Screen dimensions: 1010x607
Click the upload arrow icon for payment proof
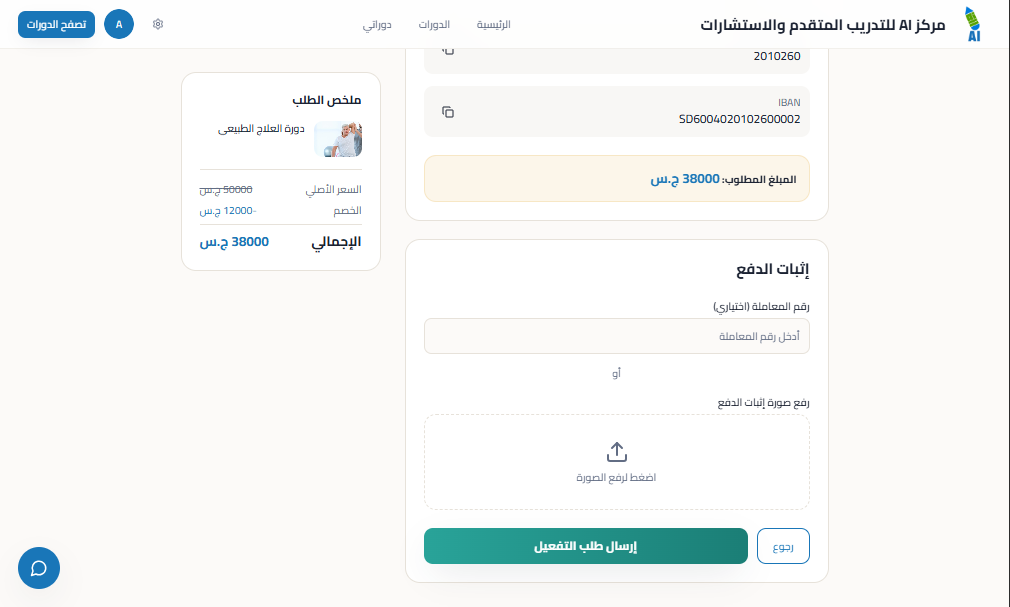click(x=617, y=452)
